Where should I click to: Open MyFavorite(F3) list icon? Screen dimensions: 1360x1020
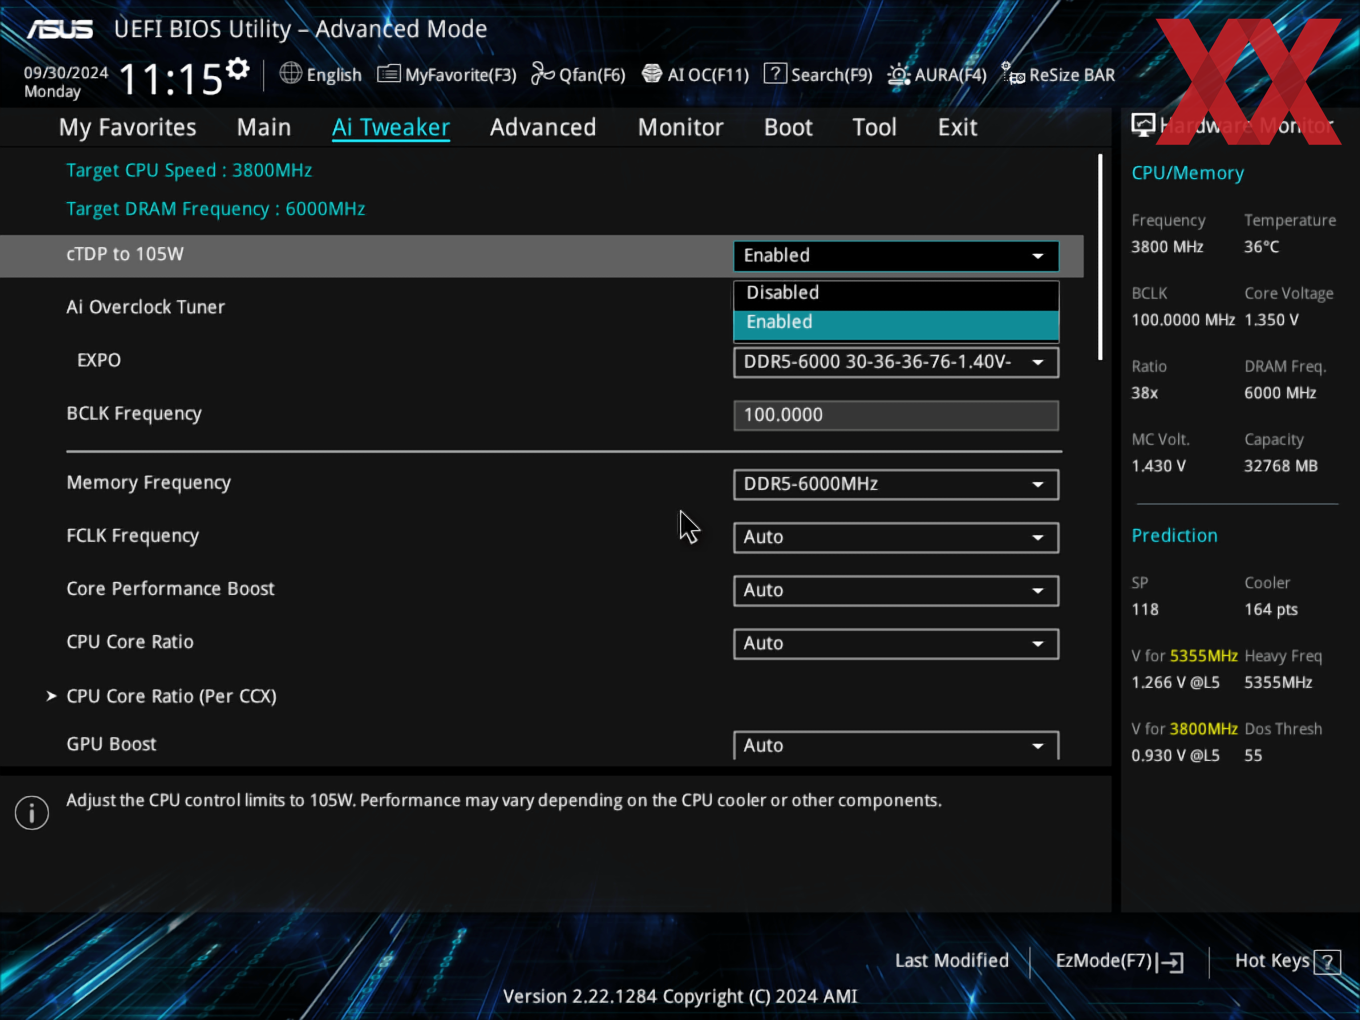coord(389,74)
